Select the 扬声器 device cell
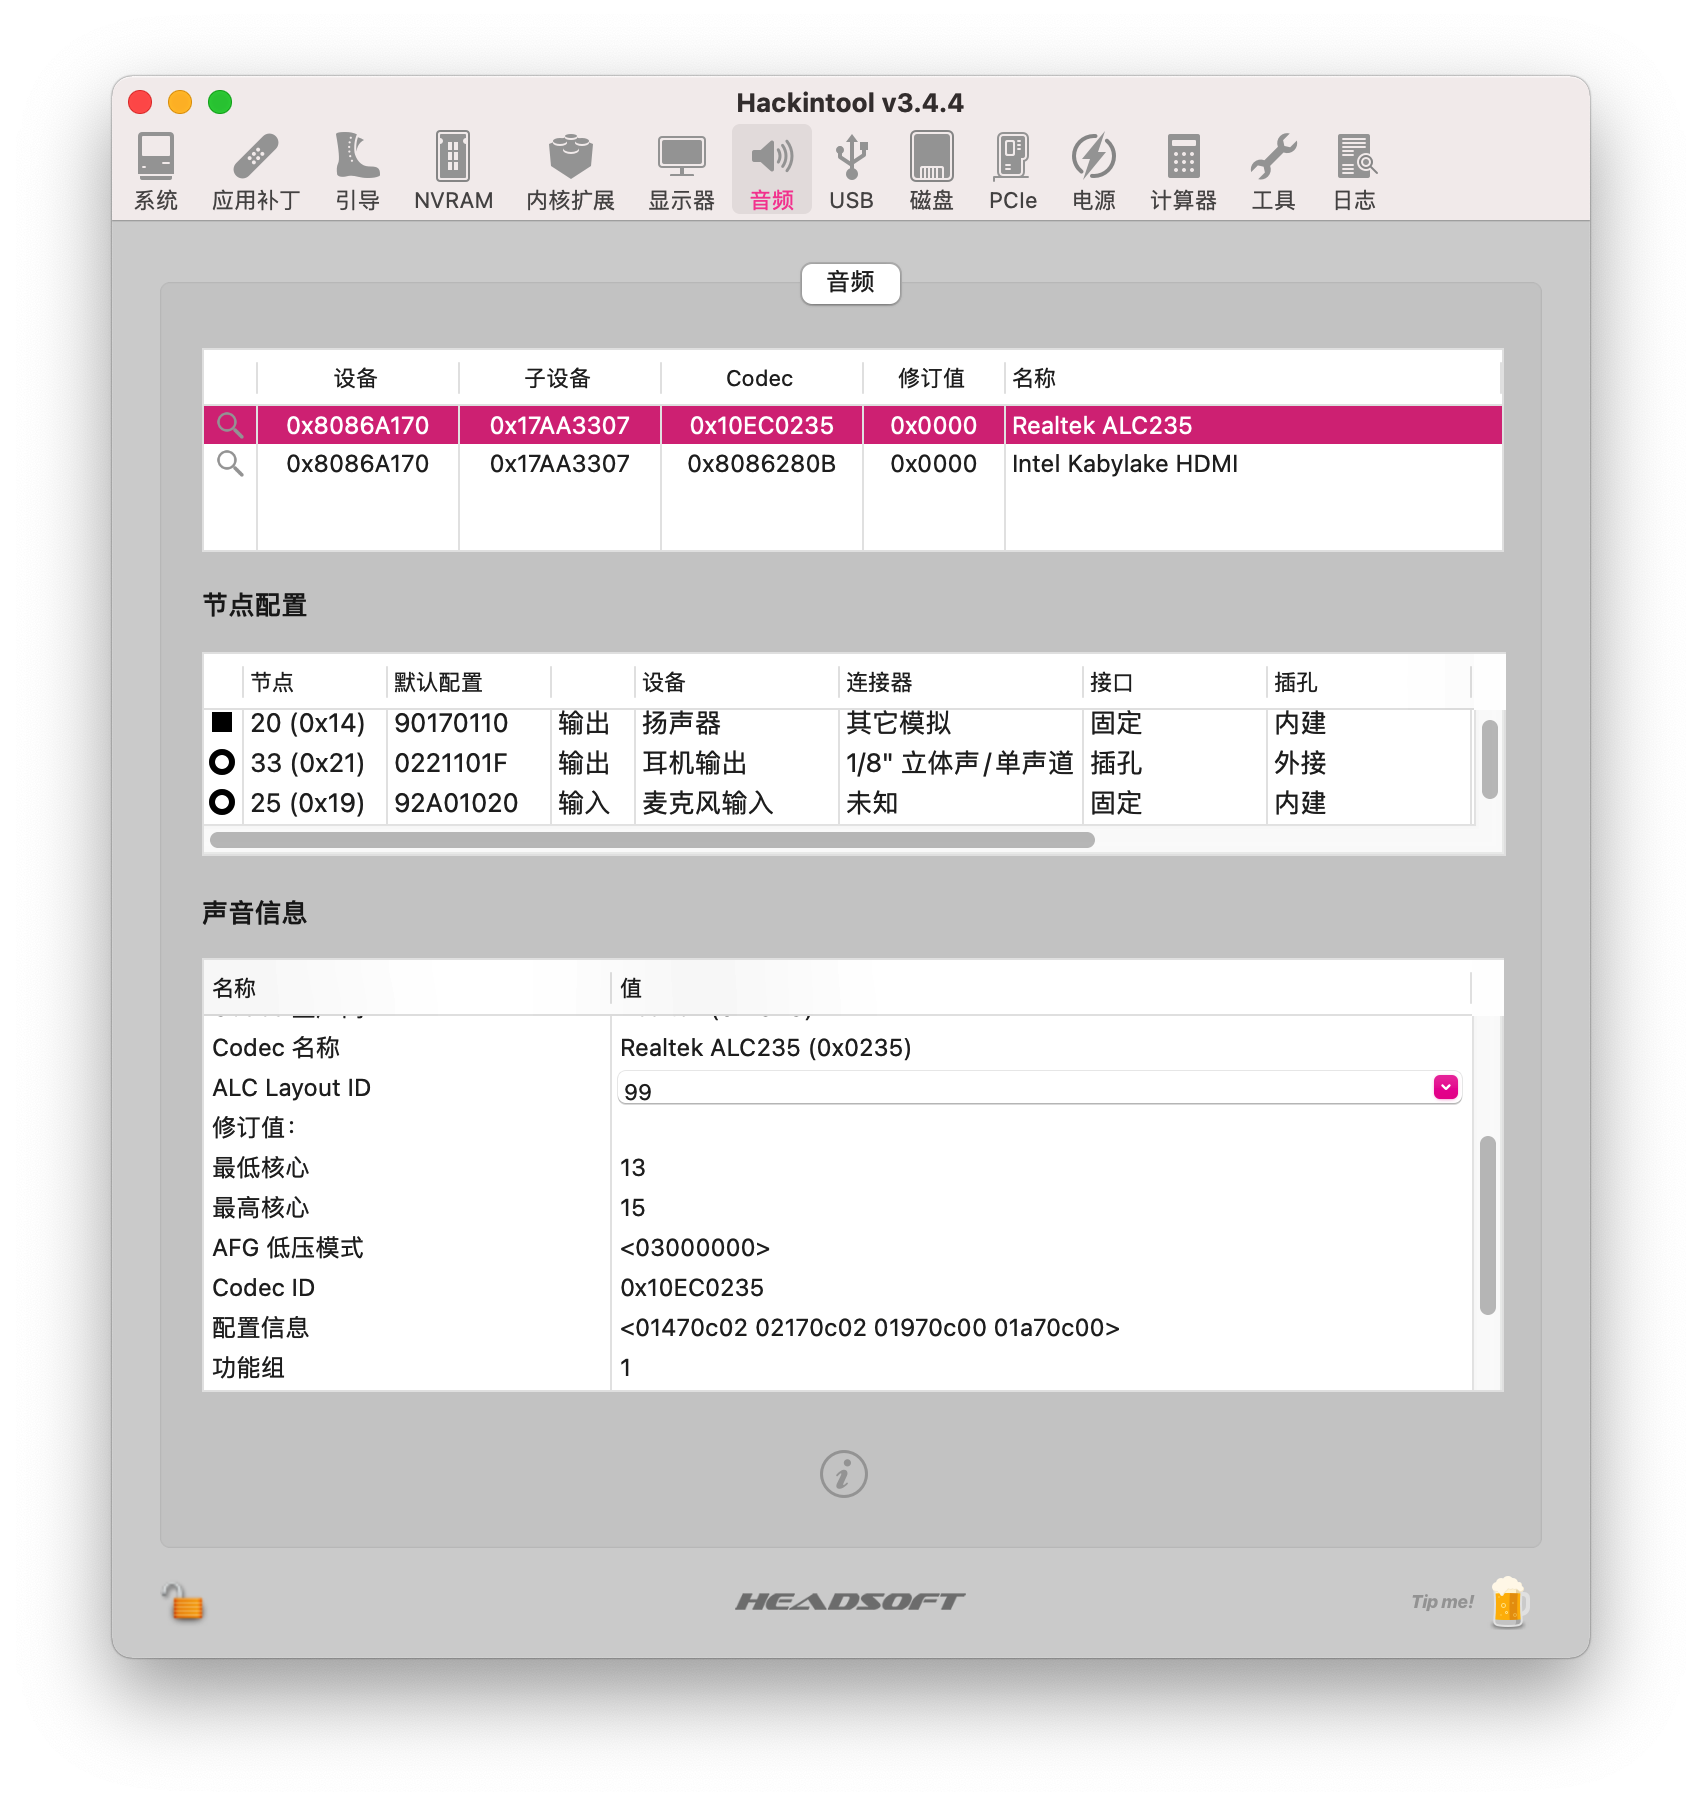The width and height of the screenshot is (1702, 1806). click(736, 722)
